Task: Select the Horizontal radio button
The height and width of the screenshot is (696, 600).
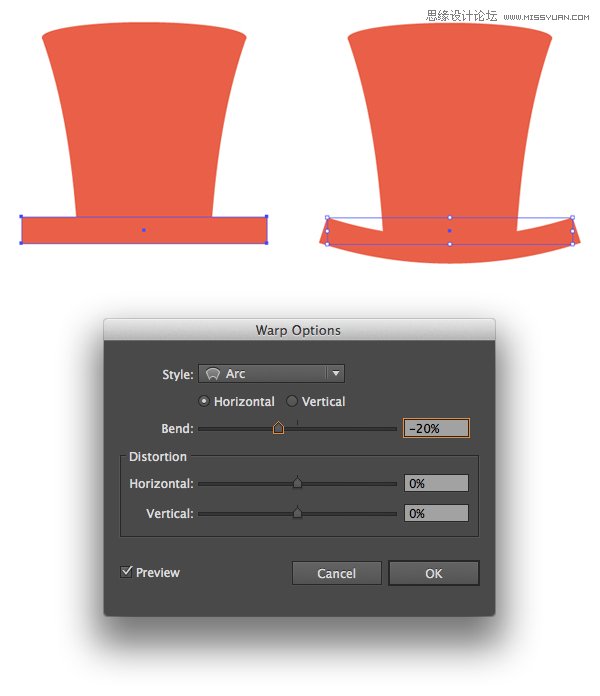Action: 204,401
